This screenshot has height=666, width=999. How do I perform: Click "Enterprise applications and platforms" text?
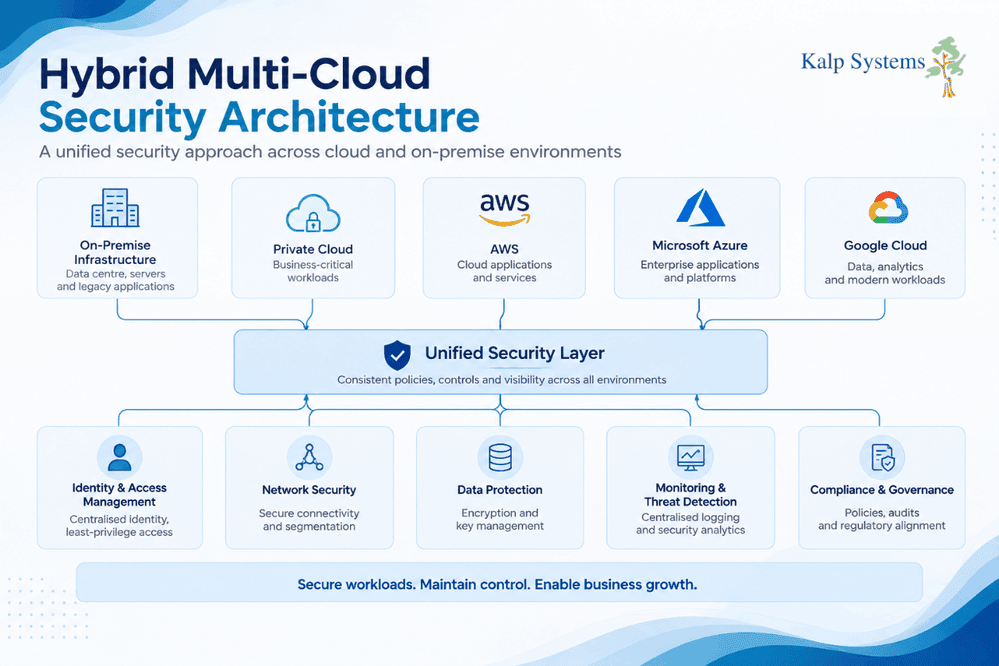[700, 271]
